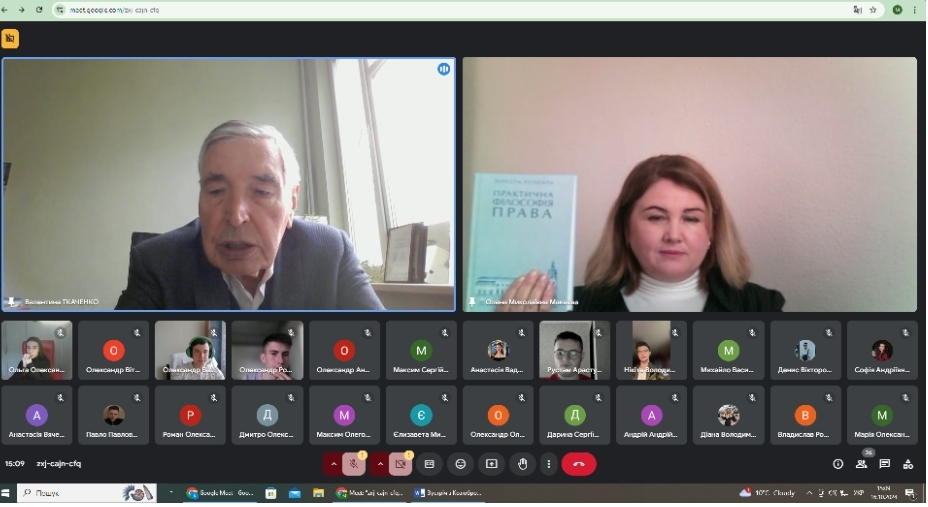
Task: Show the participants people panel
Action: (861, 464)
